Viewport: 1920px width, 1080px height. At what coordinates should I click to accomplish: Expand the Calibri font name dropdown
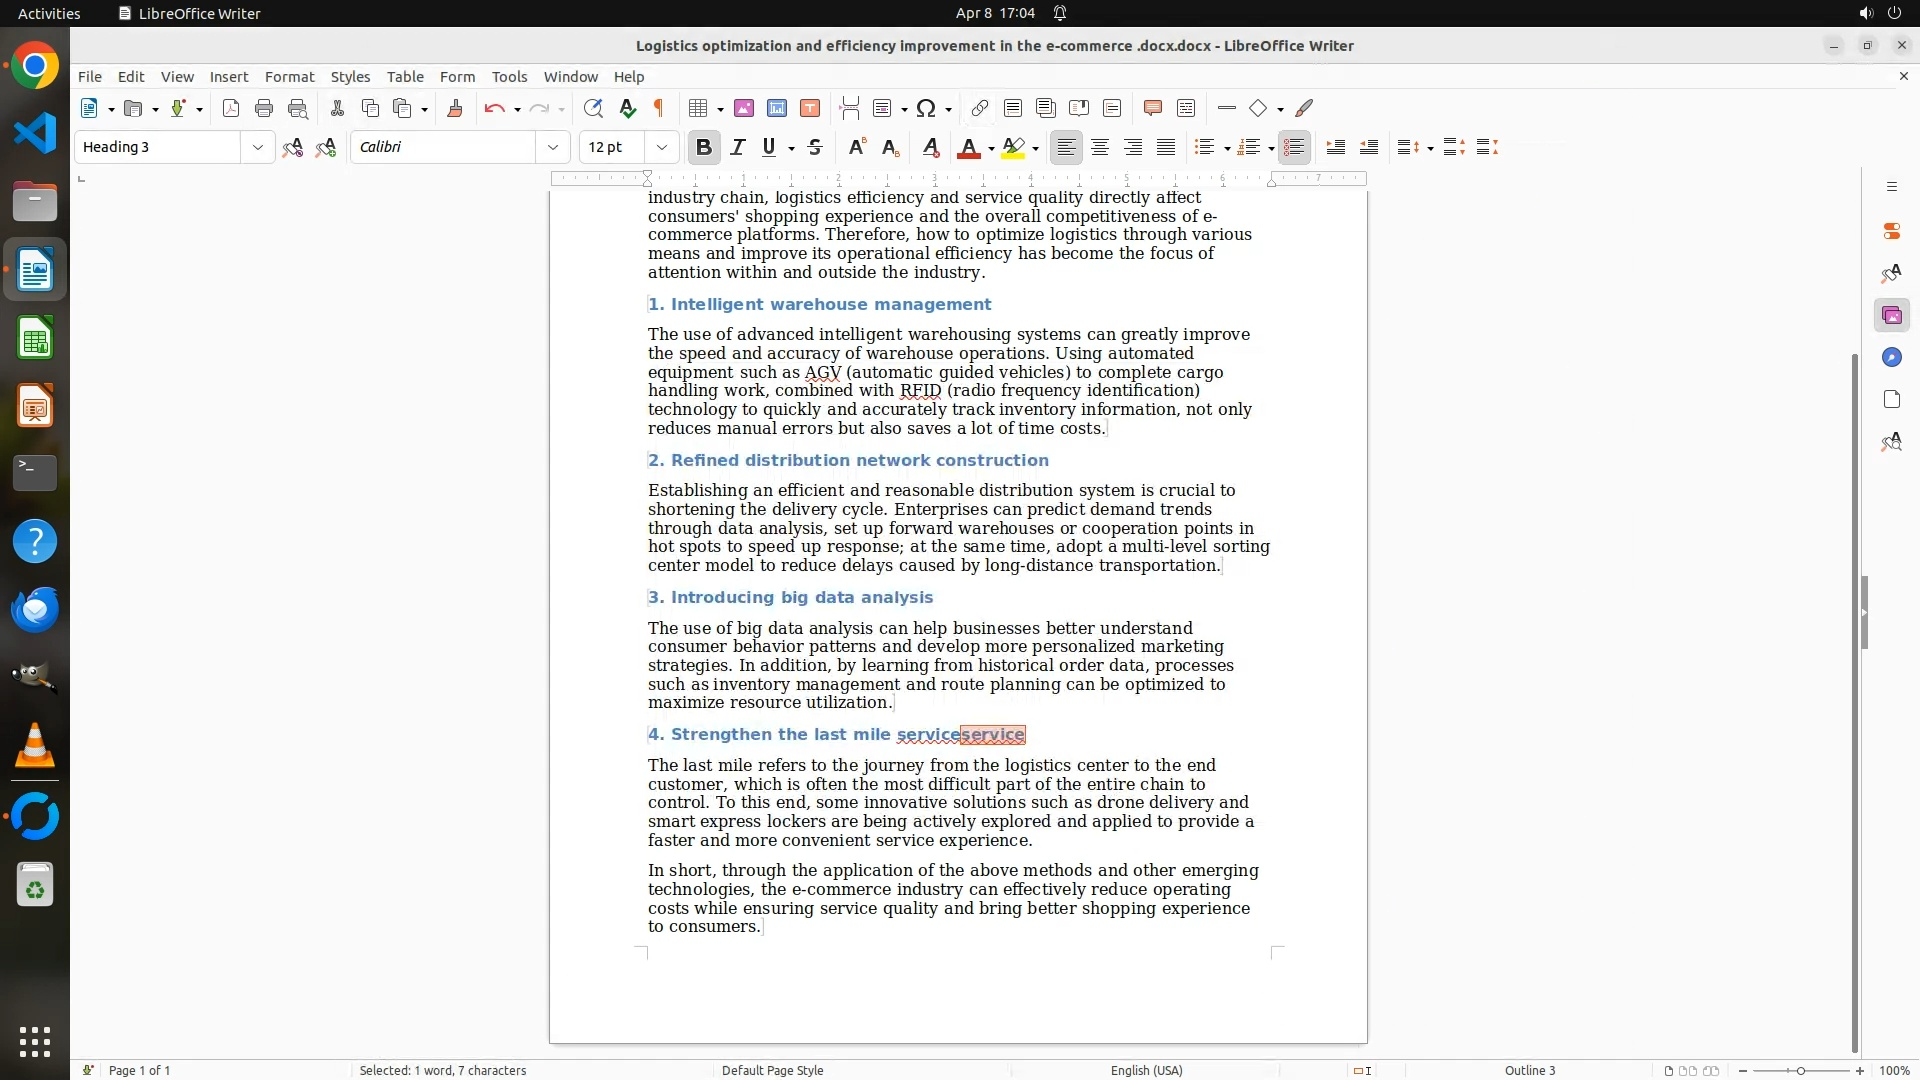point(553,148)
